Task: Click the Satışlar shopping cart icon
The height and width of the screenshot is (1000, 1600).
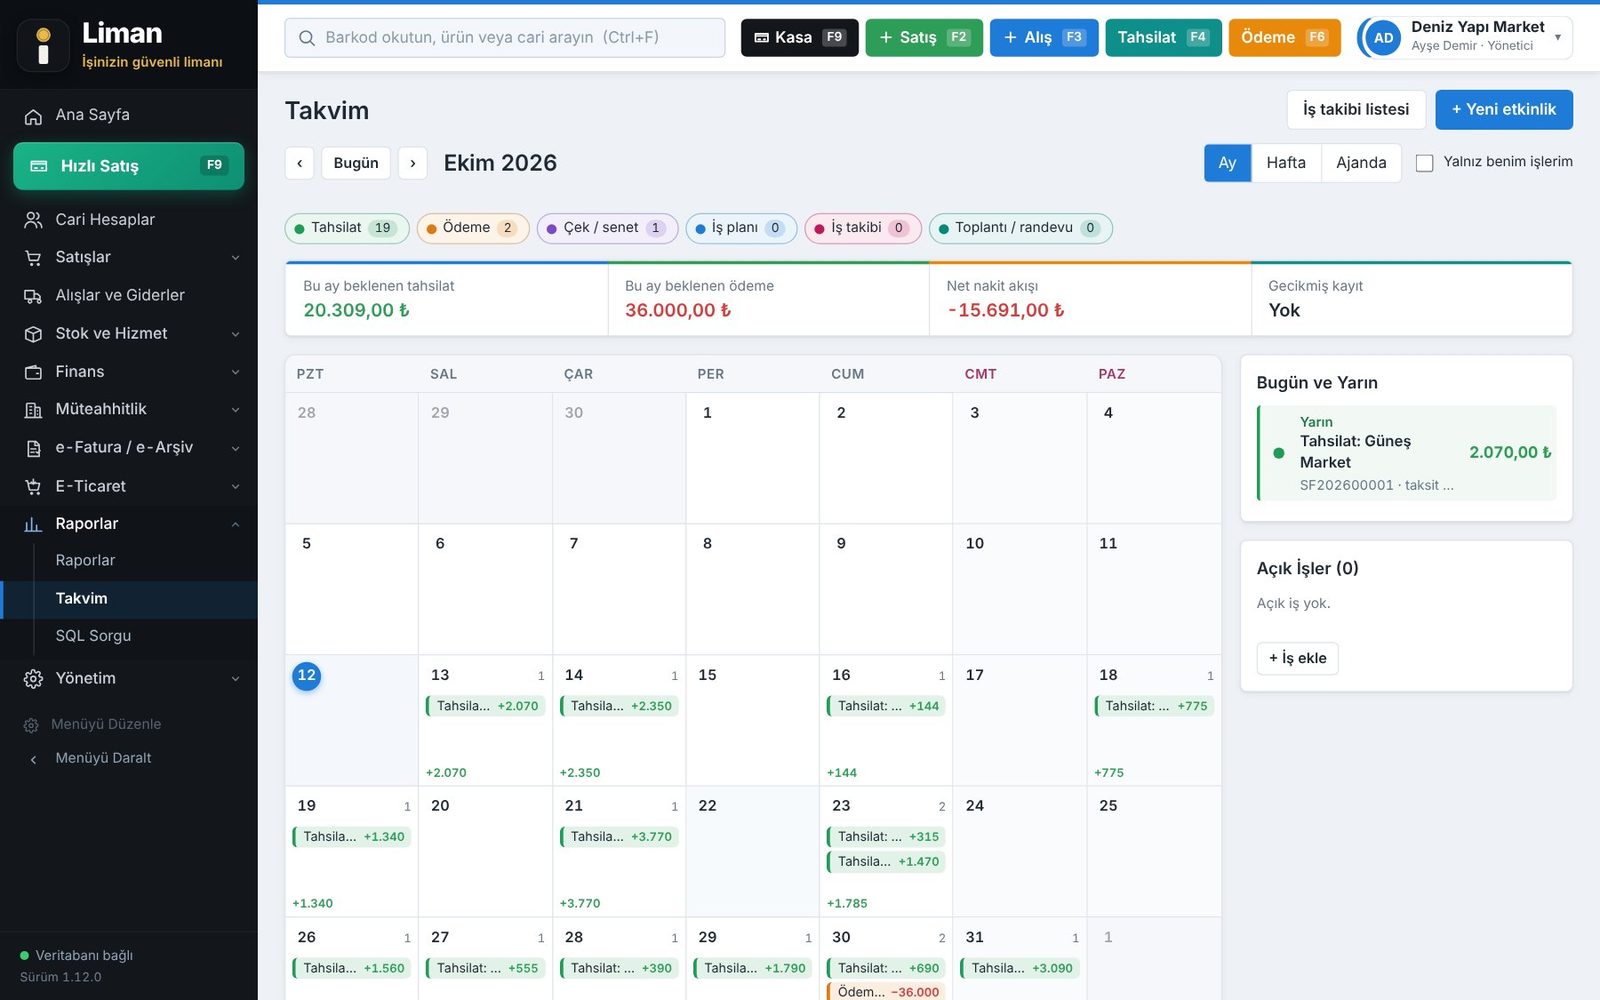Action: point(33,258)
